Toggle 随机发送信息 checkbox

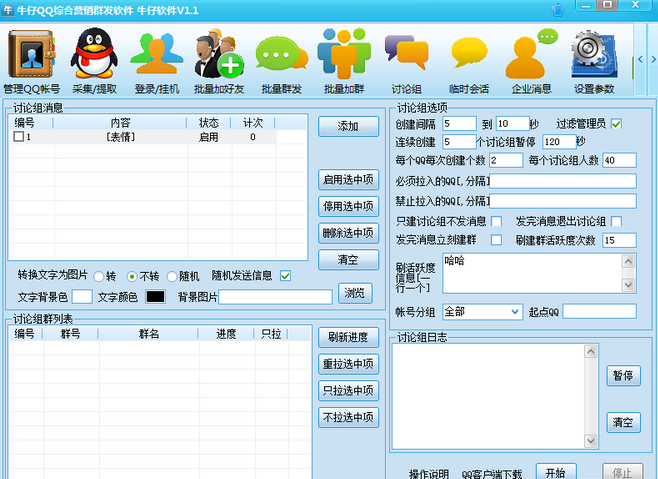pos(285,276)
